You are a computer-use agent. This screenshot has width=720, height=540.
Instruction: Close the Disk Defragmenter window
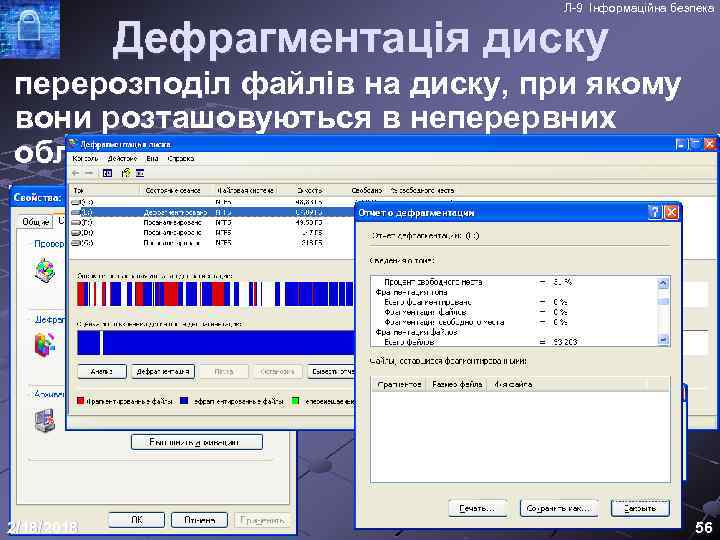point(709,145)
